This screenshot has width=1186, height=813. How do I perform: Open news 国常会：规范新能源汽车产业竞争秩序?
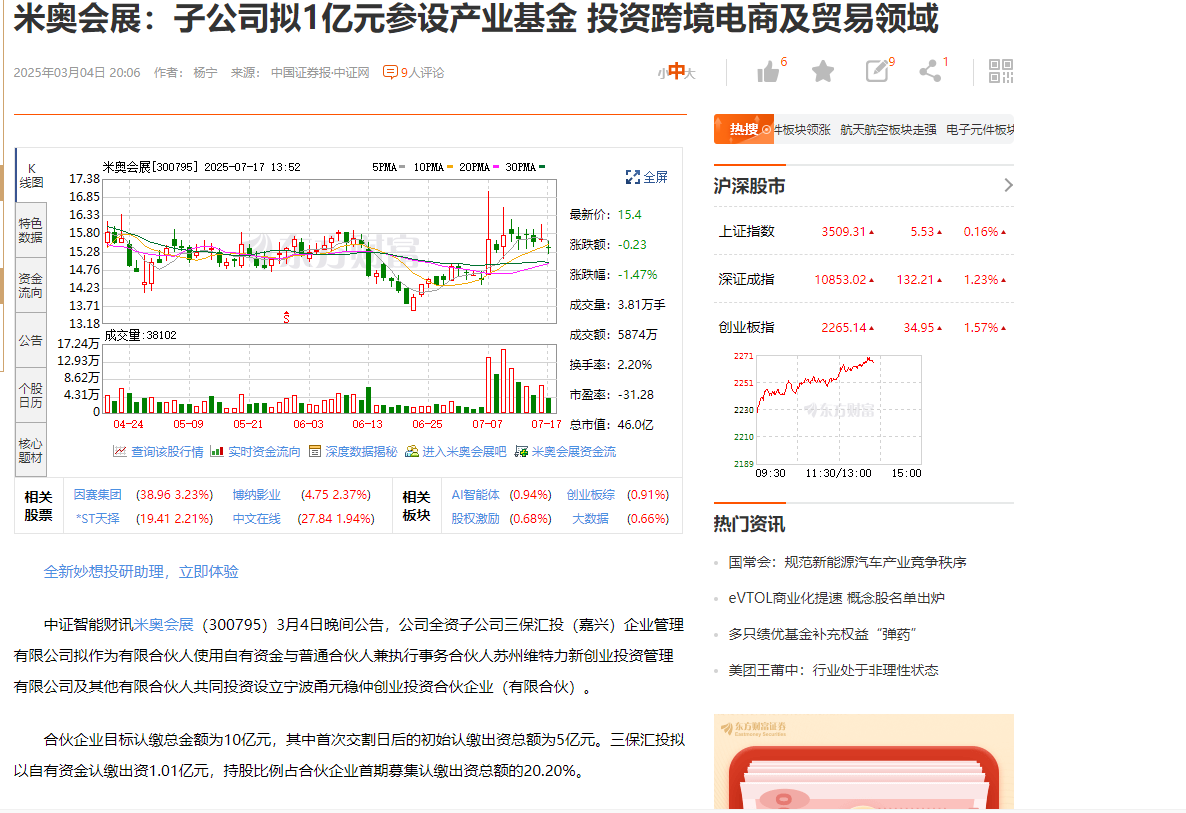[847, 562]
